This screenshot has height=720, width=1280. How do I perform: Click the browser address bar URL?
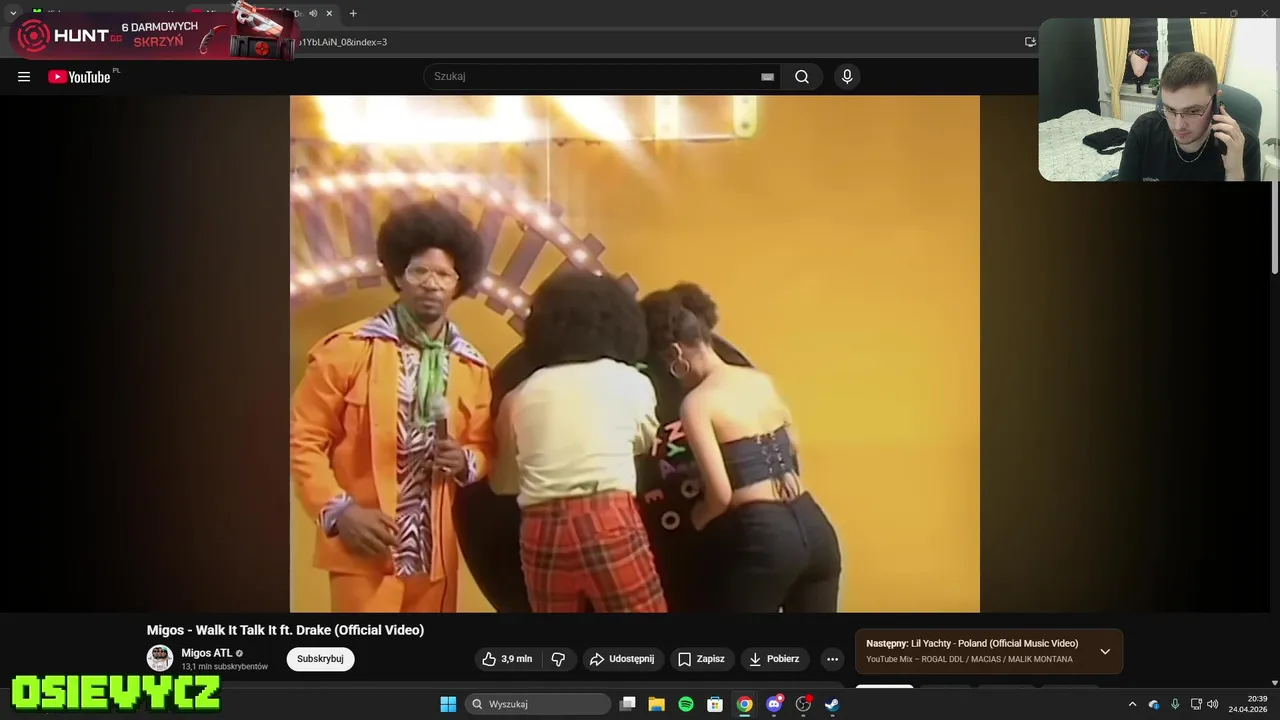pyautogui.click(x=343, y=42)
